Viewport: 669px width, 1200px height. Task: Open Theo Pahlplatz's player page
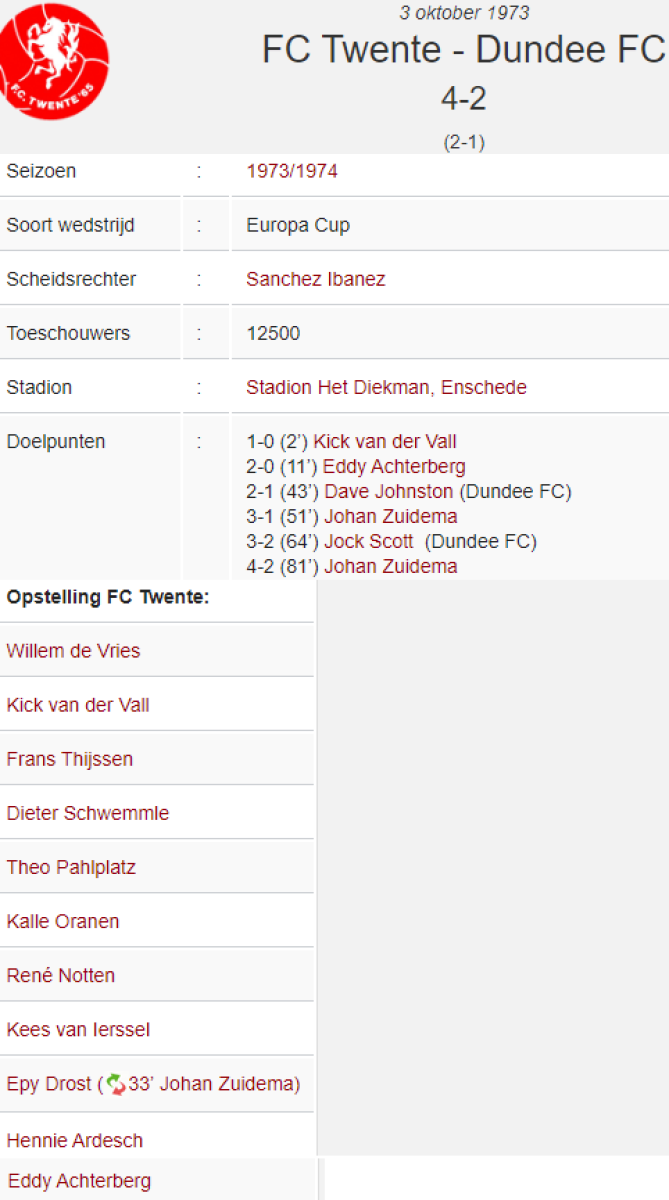71,867
